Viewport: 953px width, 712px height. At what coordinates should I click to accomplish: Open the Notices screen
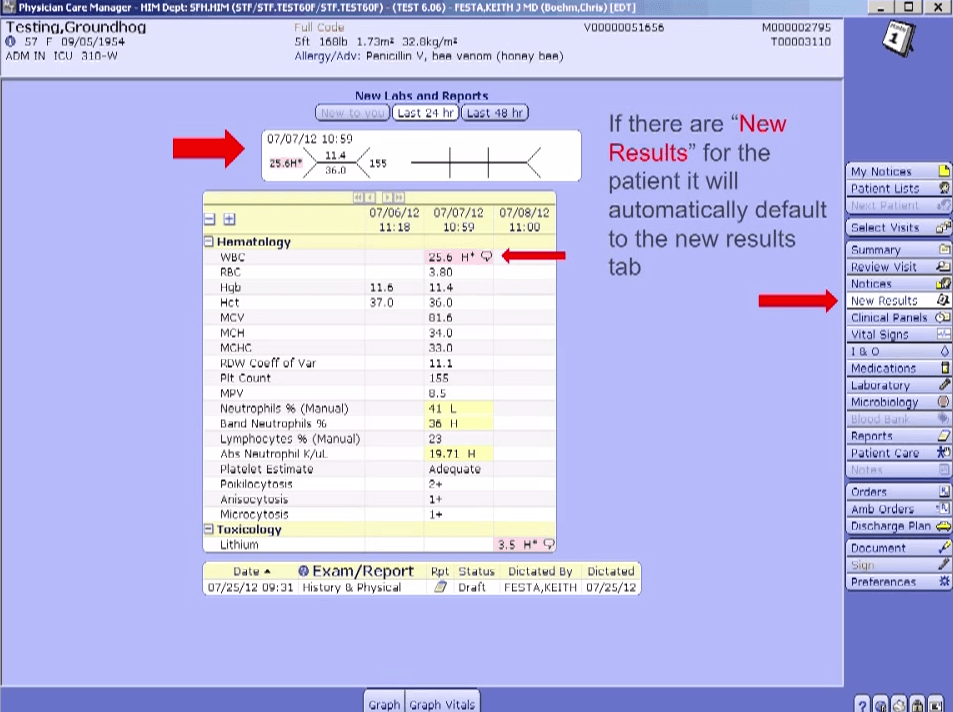tap(898, 283)
